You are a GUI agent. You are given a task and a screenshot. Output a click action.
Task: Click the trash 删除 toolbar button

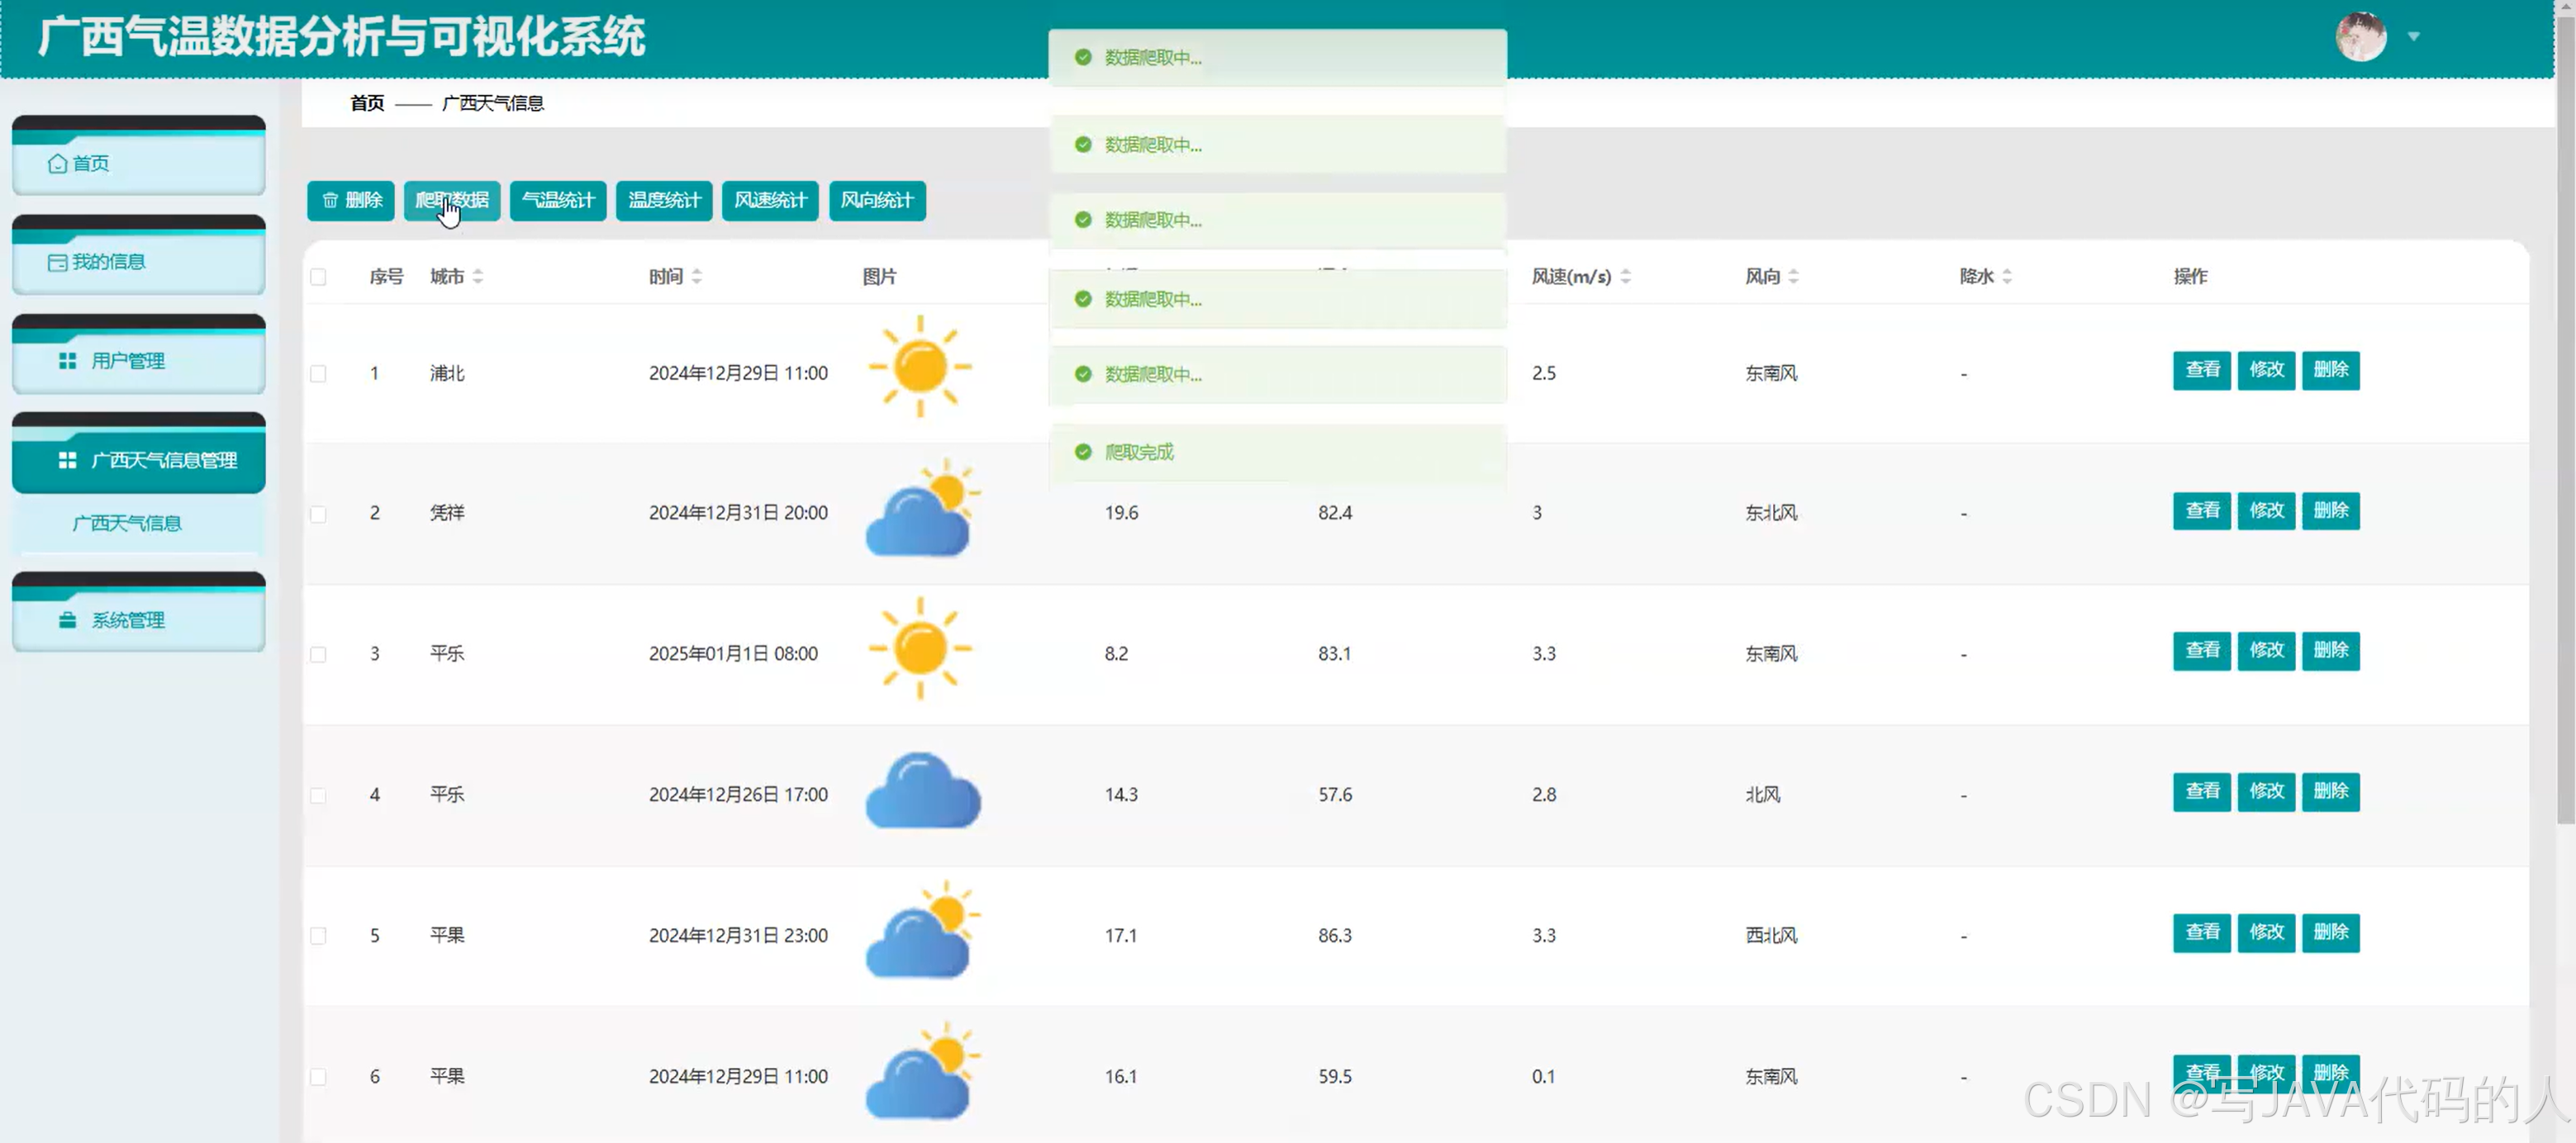coord(351,200)
